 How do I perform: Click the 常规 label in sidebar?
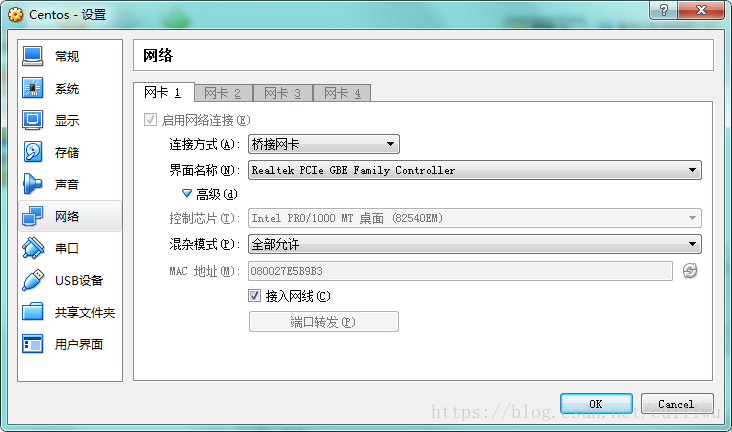pos(67,56)
